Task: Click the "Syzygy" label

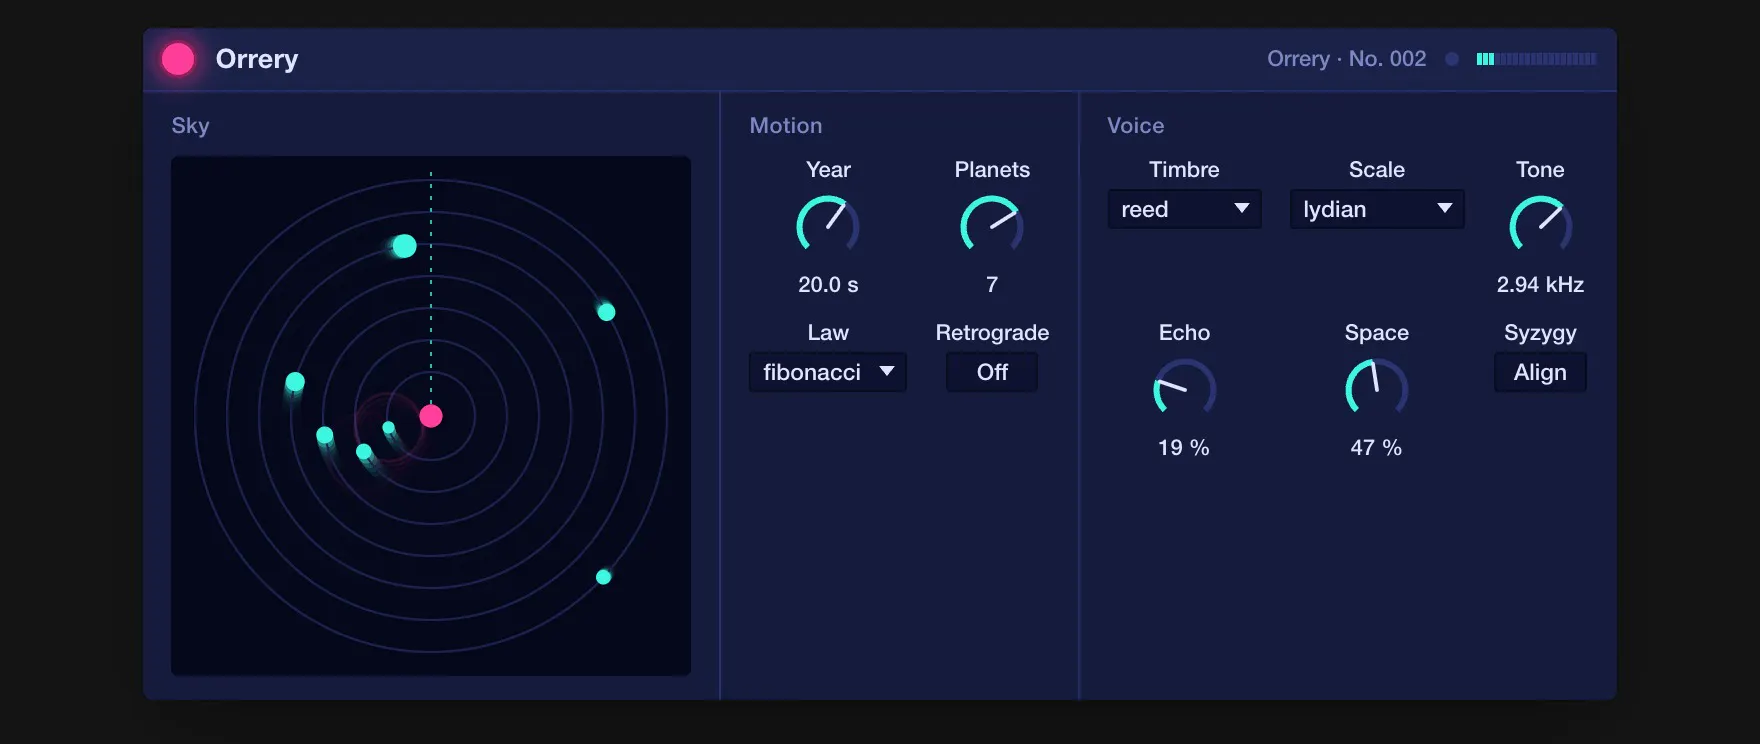Action: pos(1540,333)
